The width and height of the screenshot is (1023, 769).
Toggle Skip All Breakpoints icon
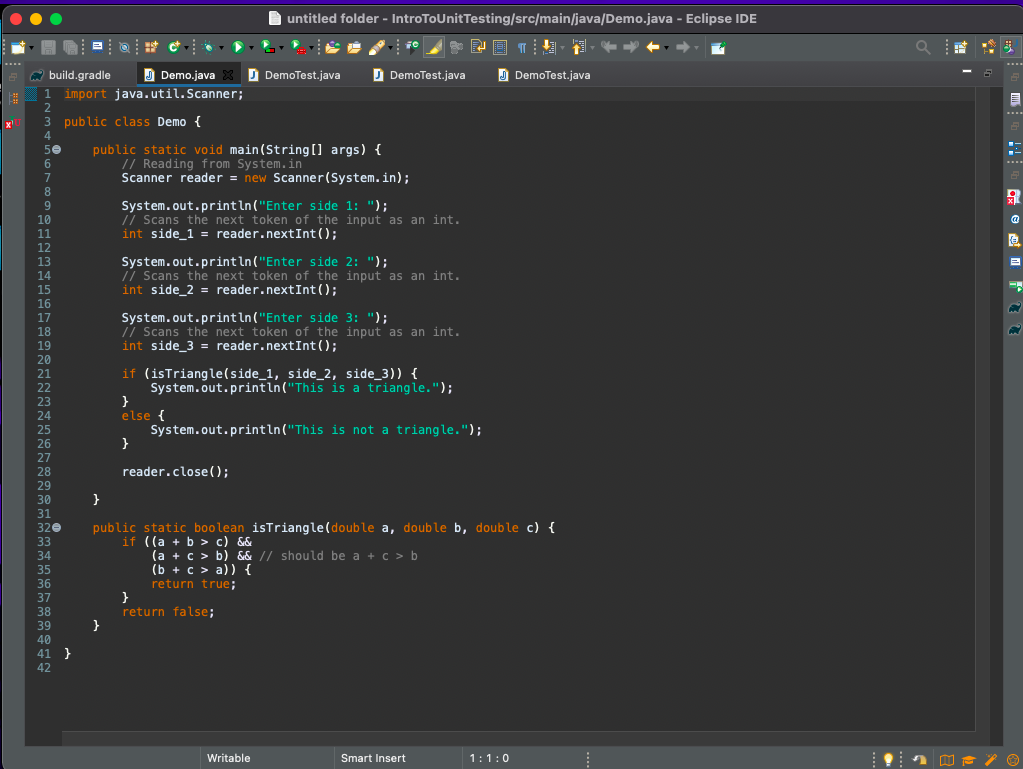(124, 47)
